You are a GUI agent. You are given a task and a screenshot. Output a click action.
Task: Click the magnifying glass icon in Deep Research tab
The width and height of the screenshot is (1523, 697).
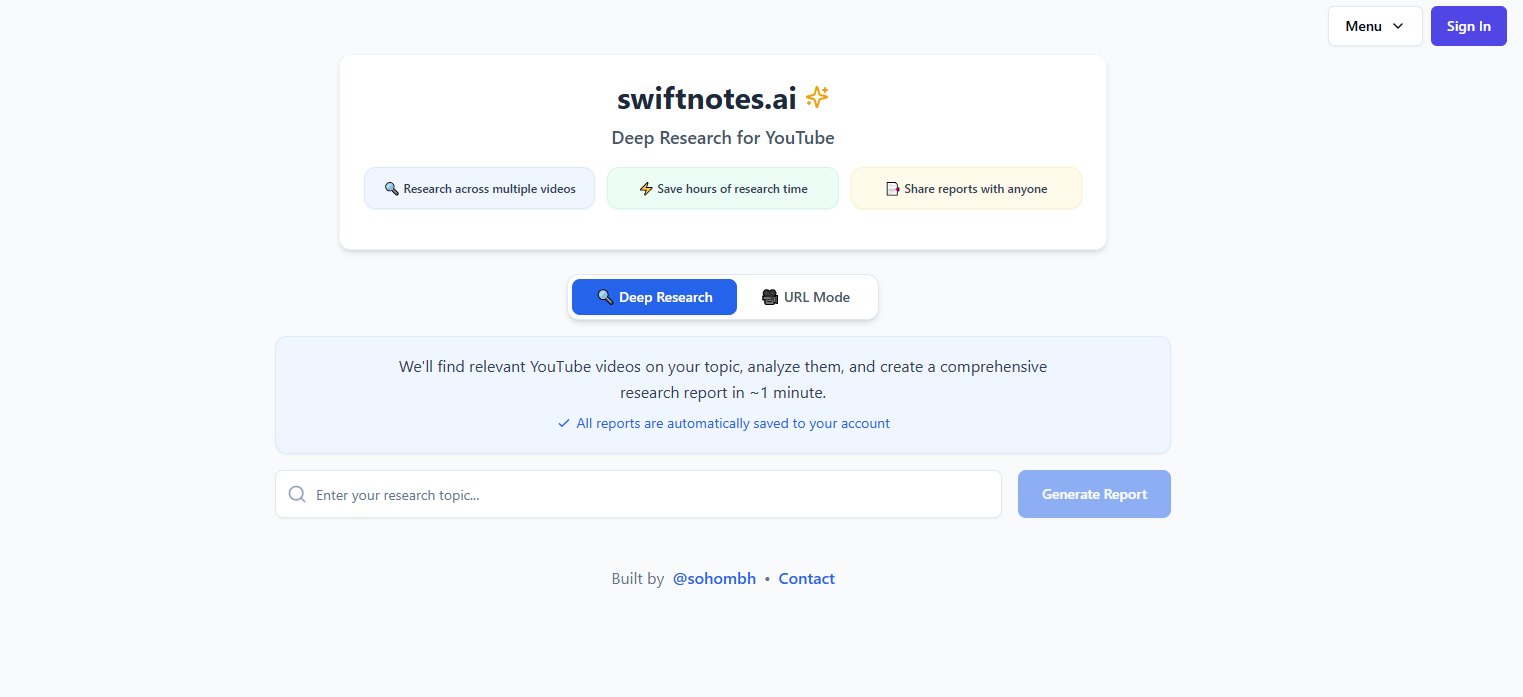605,297
